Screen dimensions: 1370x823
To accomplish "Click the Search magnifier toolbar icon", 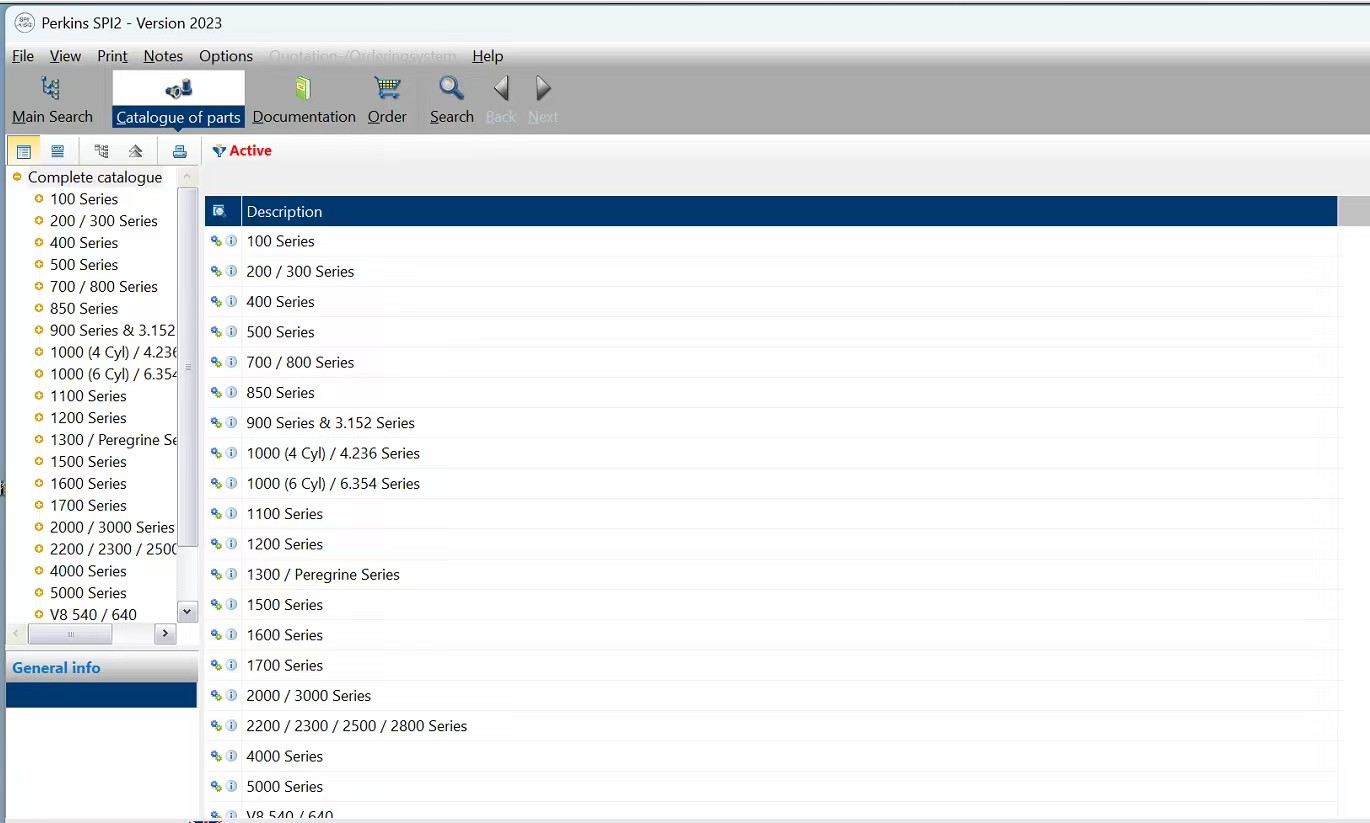I will pos(451,89).
